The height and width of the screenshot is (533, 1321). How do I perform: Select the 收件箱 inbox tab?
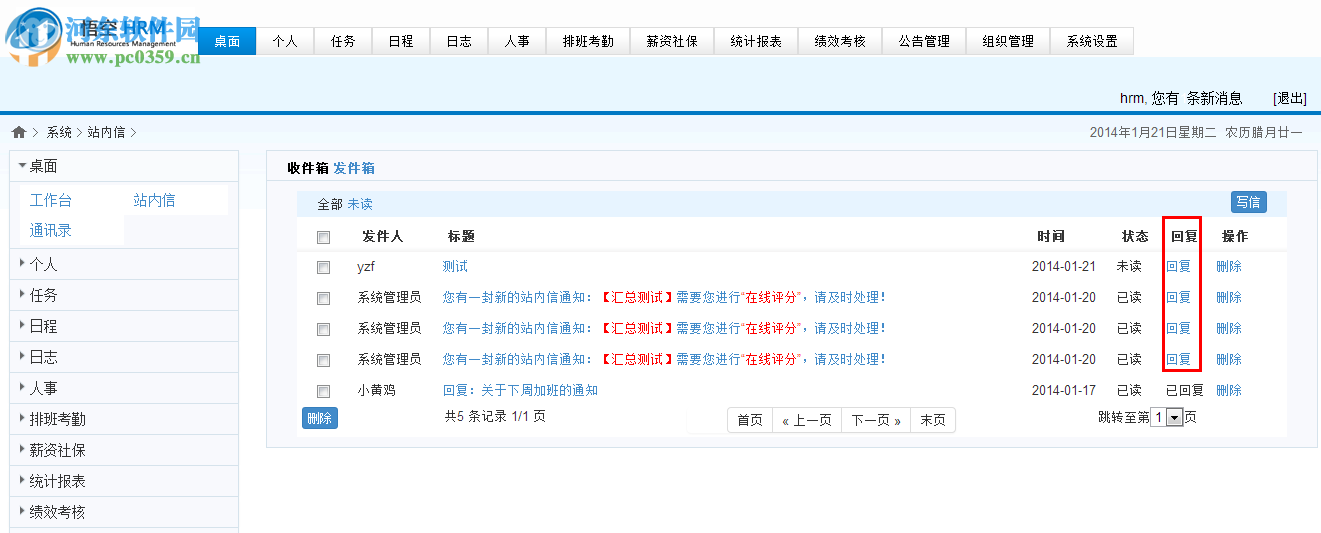tap(308, 168)
